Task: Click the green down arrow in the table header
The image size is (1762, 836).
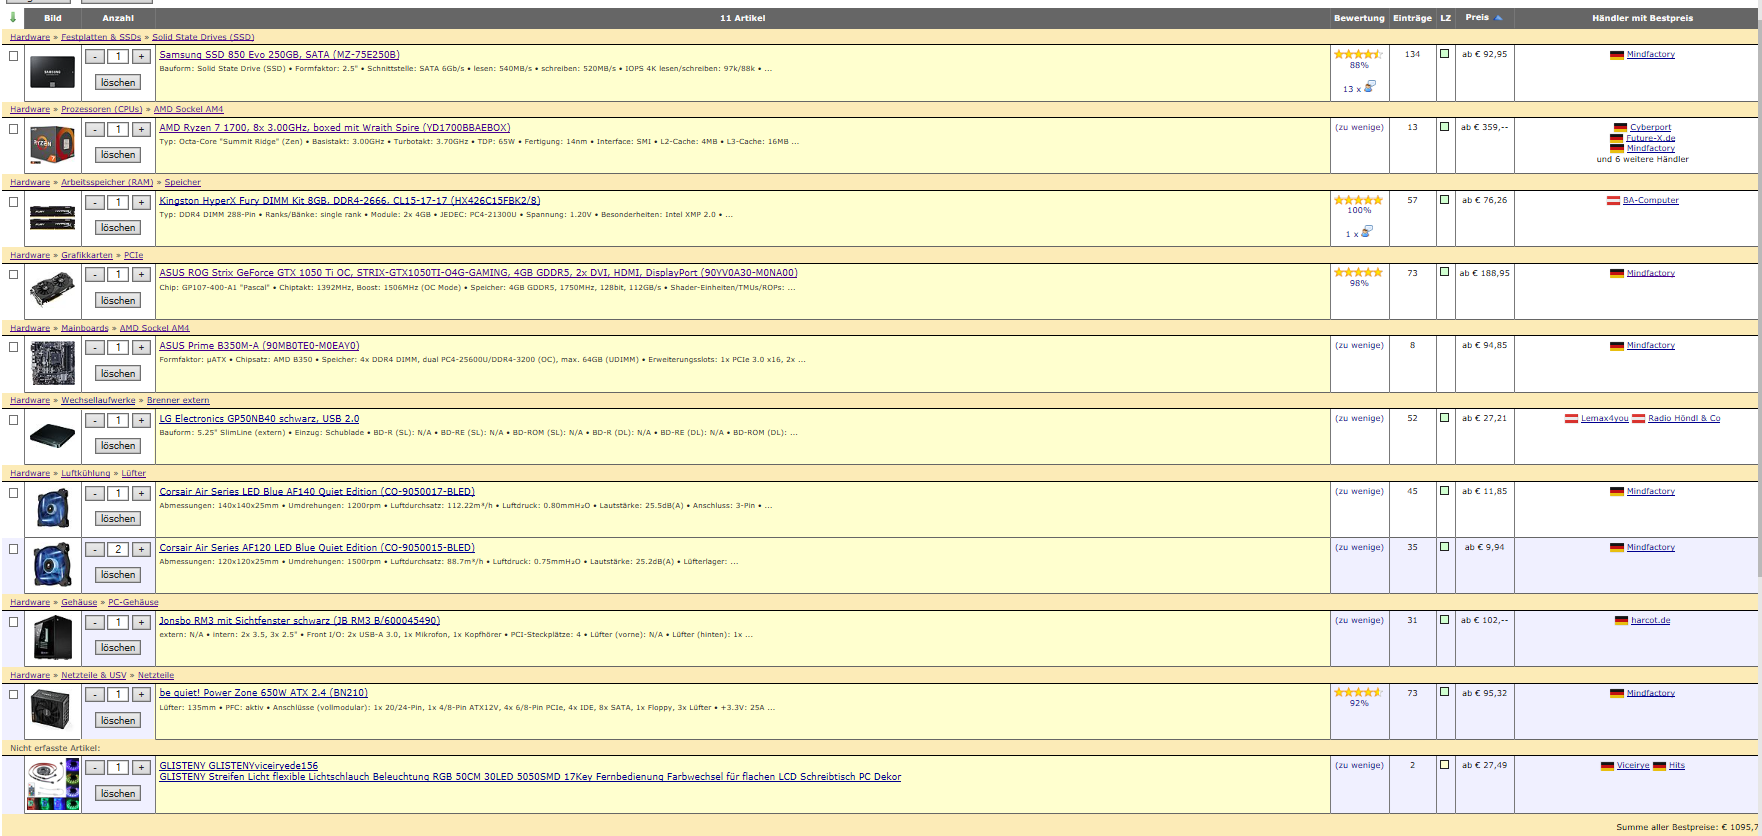Action: tap(12, 17)
